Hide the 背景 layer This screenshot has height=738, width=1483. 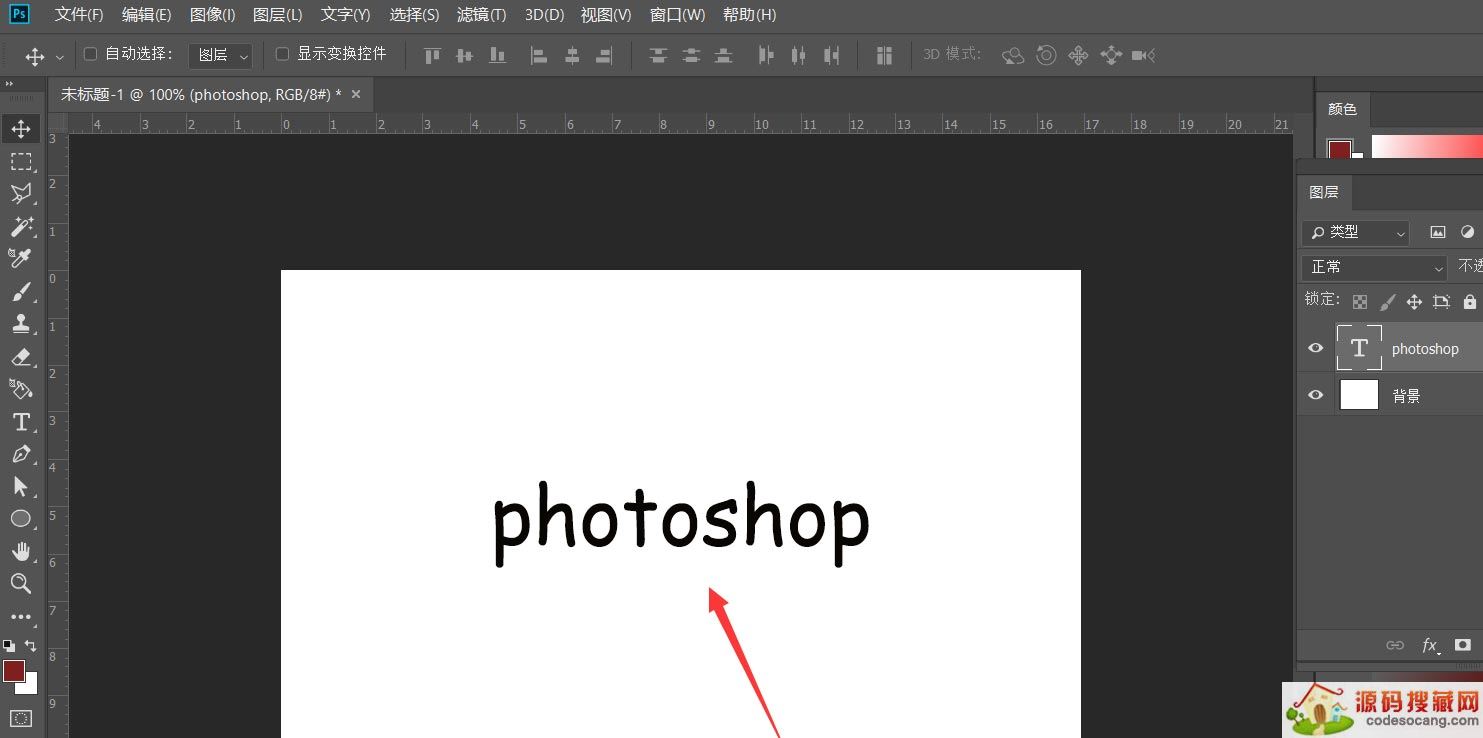(1316, 395)
